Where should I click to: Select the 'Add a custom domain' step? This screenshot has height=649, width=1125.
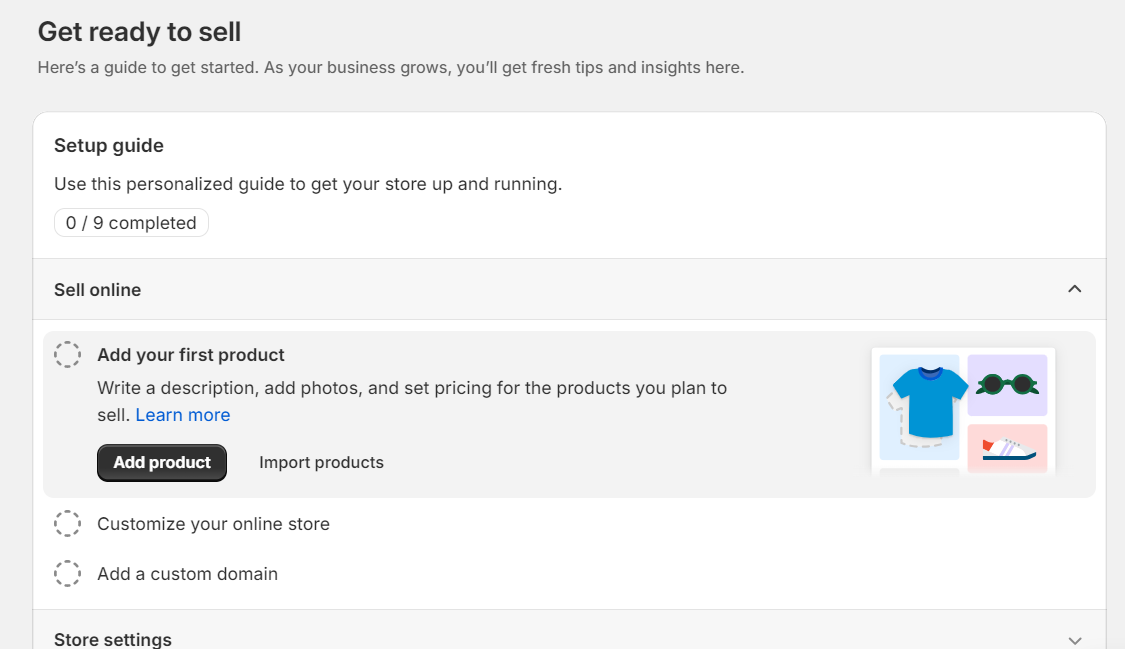[187, 574]
